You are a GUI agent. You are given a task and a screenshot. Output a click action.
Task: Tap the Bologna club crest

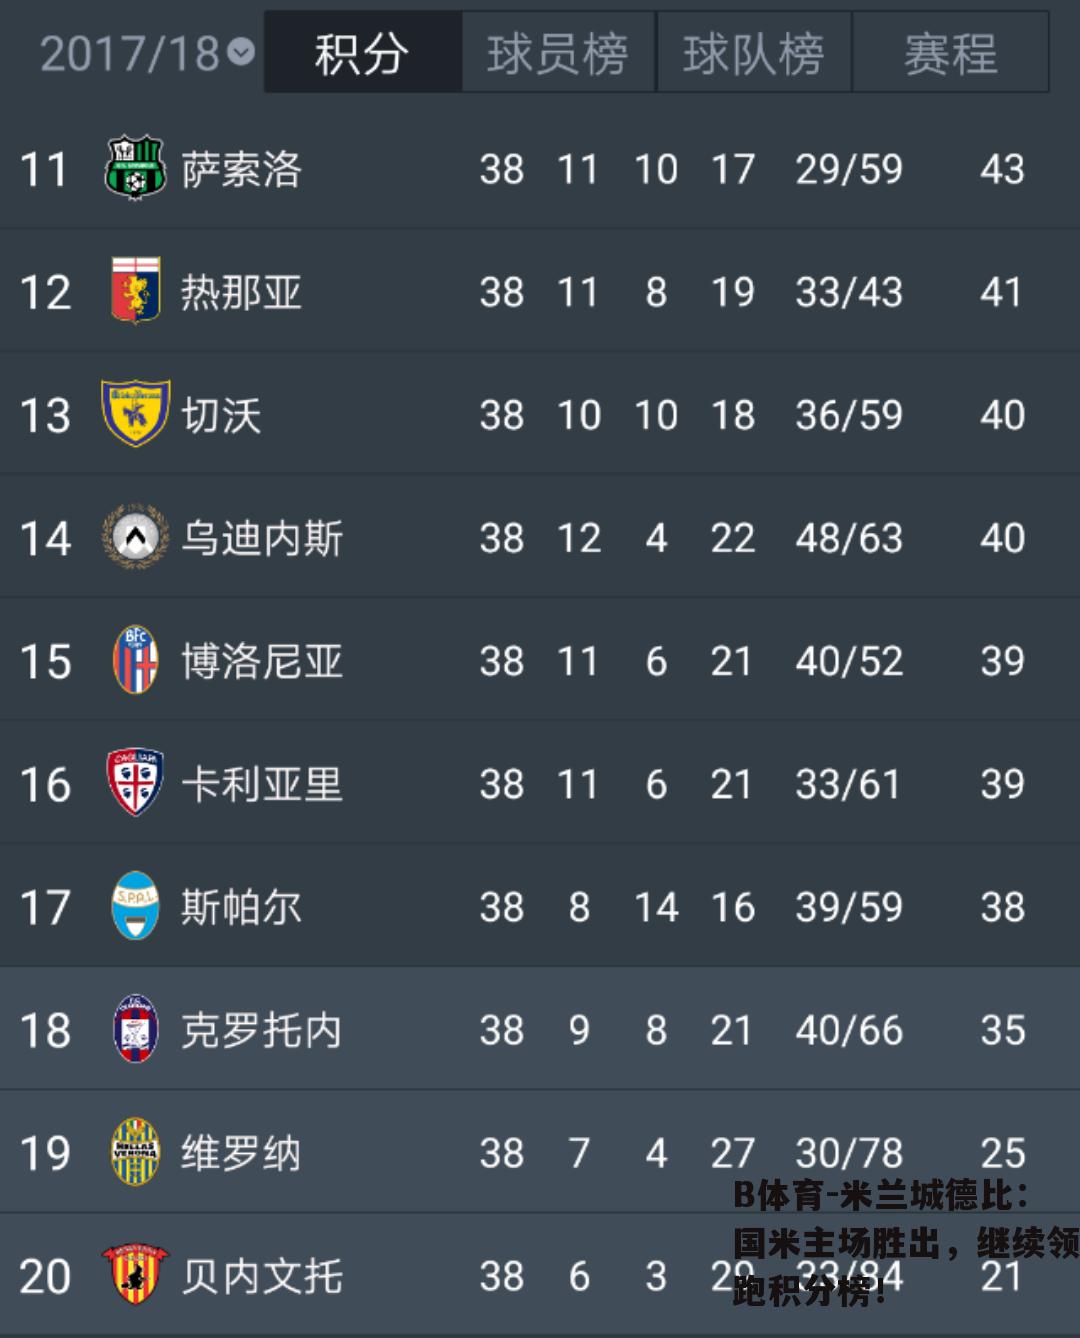[x=135, y=660]
